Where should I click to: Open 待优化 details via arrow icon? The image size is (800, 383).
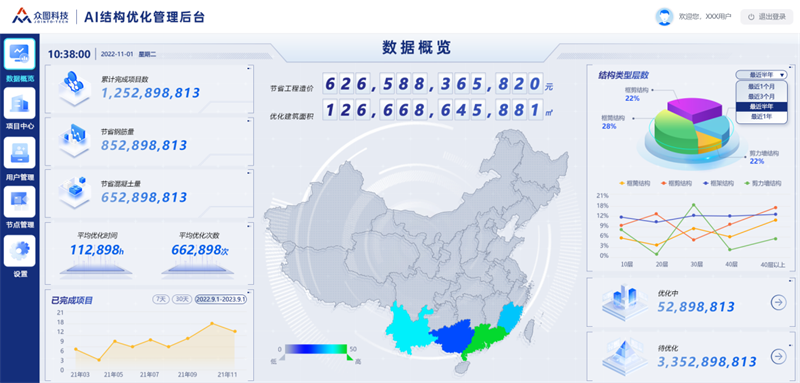point(778,356)
